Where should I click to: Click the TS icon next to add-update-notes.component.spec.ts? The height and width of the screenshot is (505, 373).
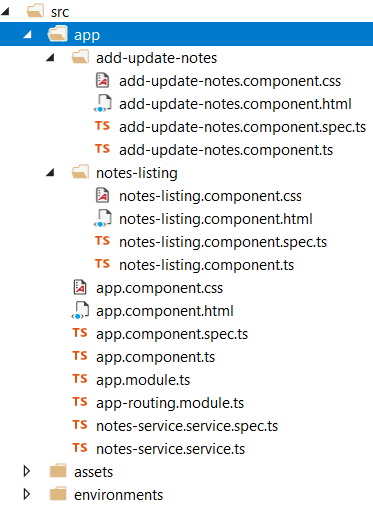point(102,126)
